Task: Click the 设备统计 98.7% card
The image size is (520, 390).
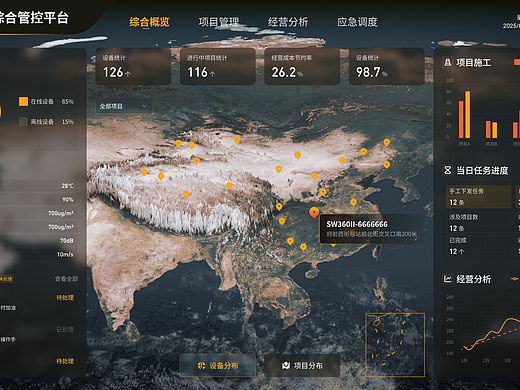Action: tap(387, 66)
